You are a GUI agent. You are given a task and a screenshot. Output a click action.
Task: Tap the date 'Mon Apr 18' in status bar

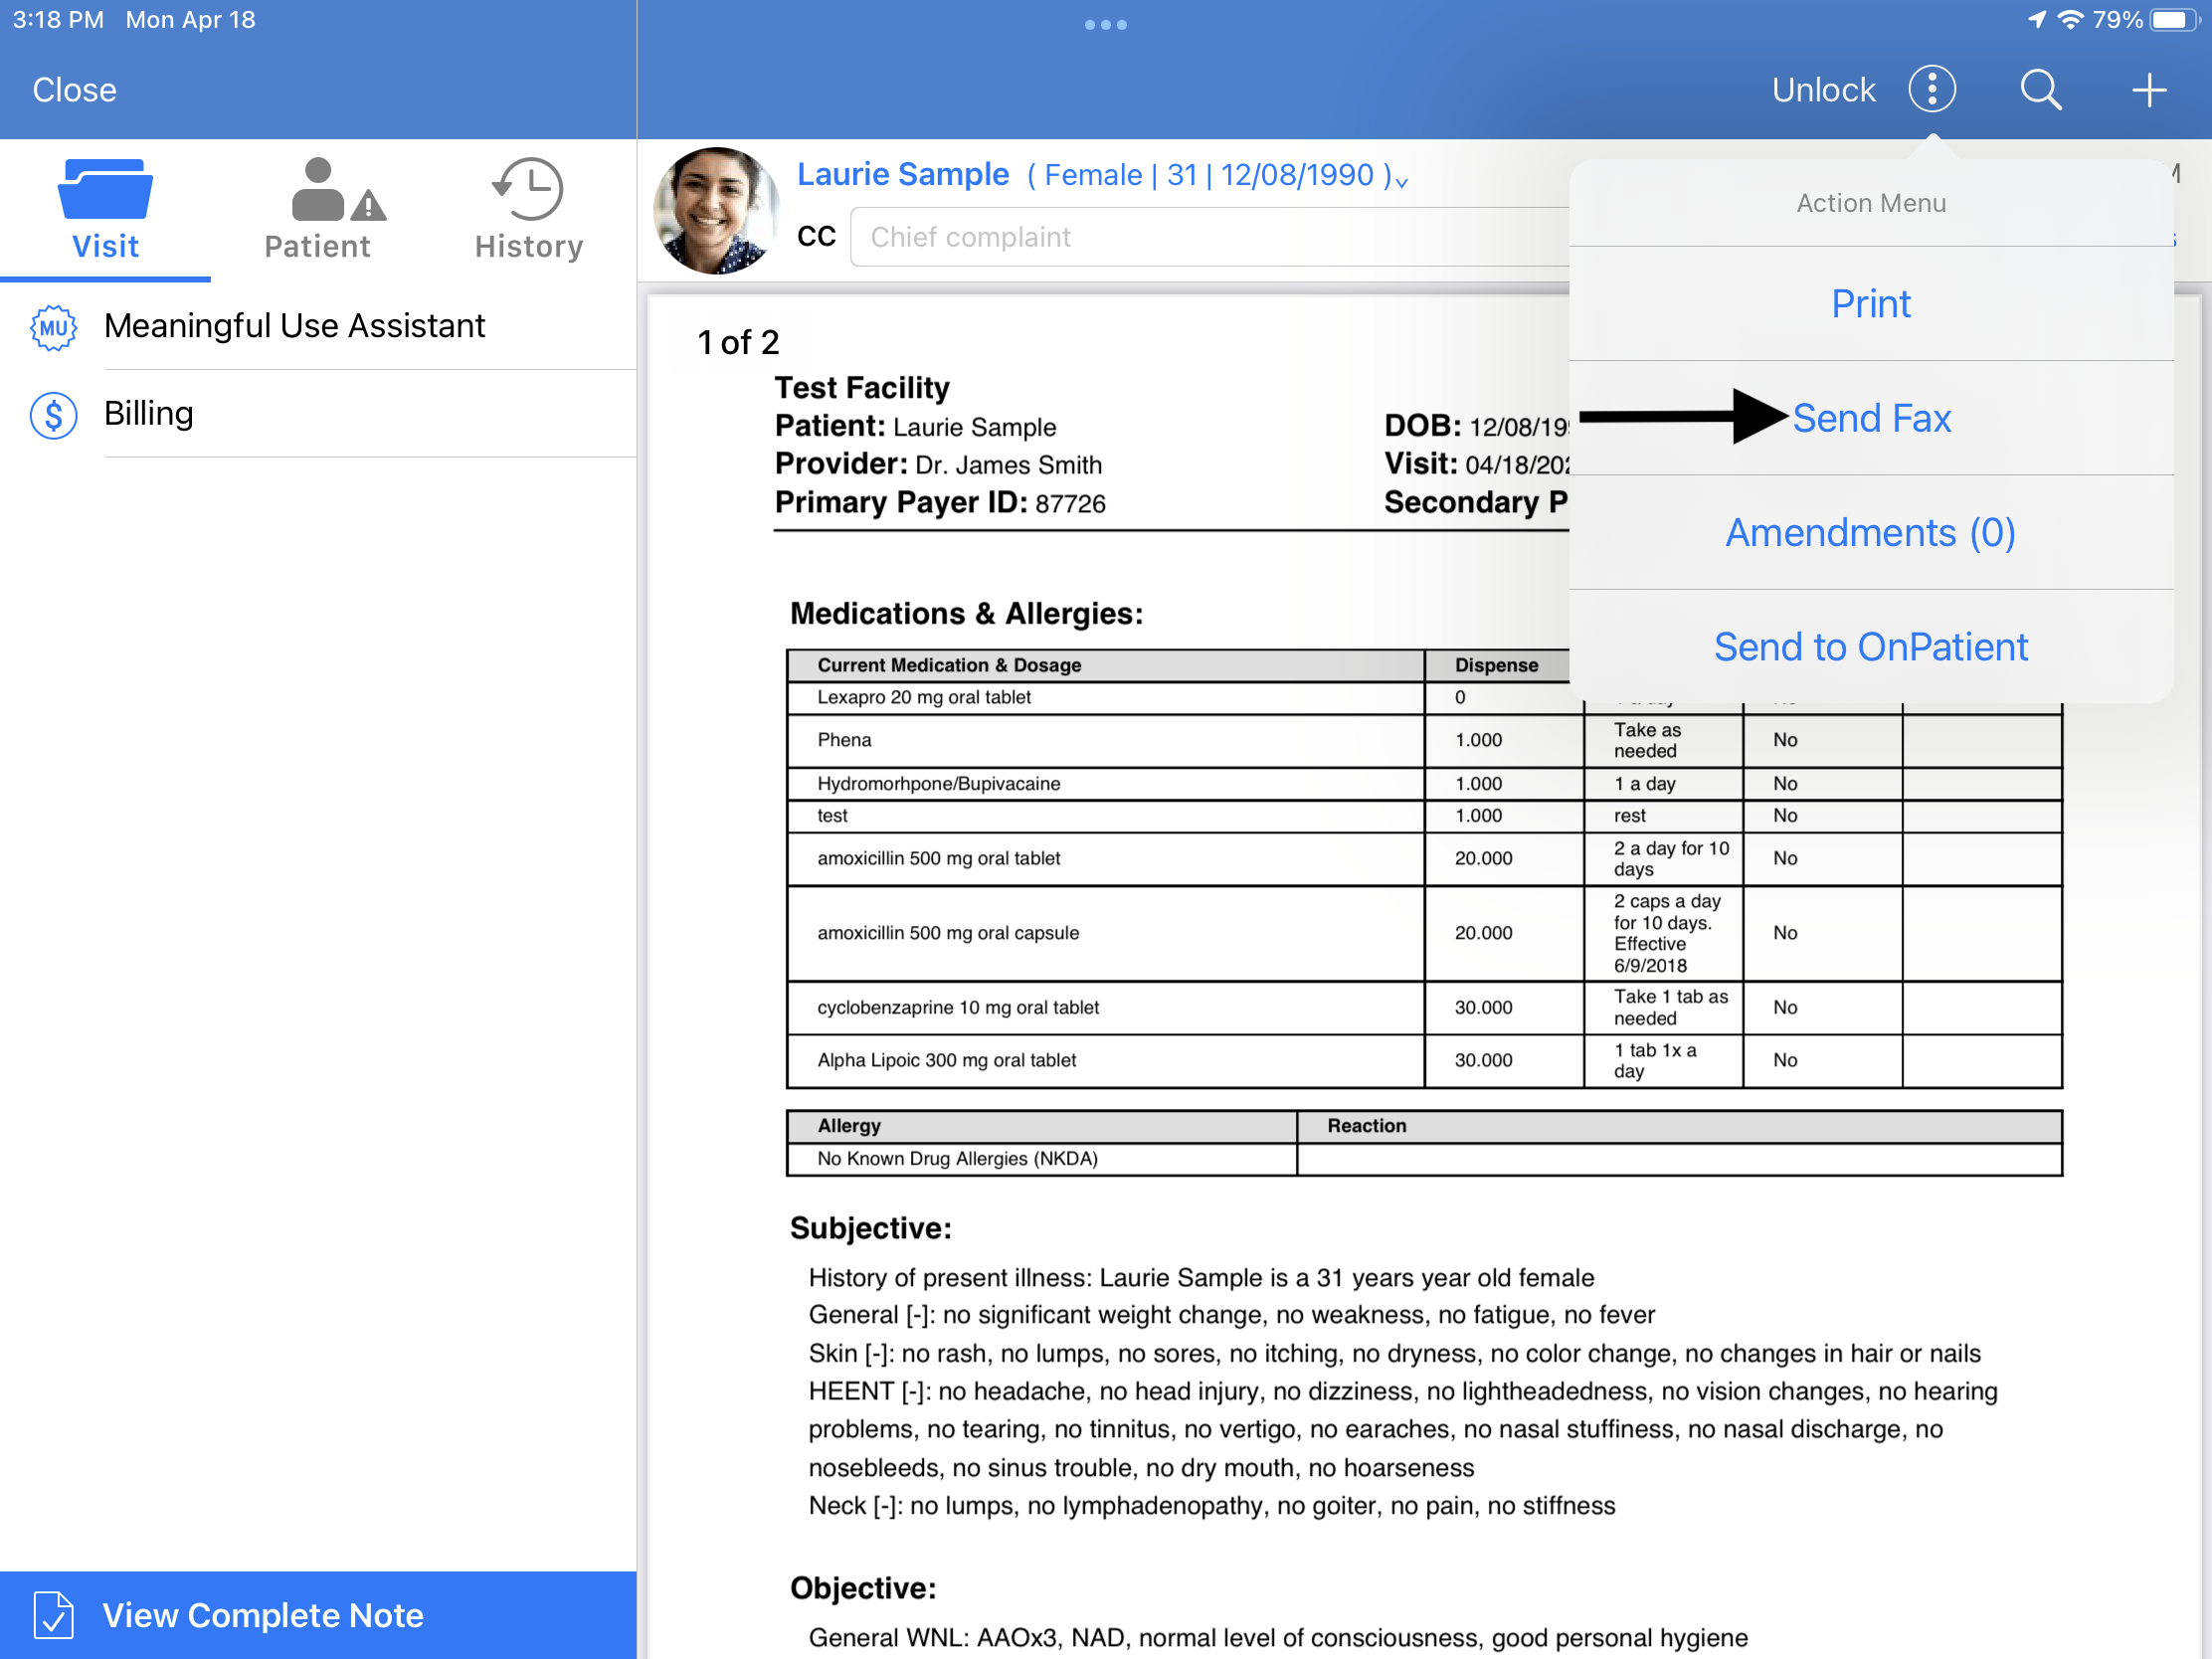(x=190, y=20)
